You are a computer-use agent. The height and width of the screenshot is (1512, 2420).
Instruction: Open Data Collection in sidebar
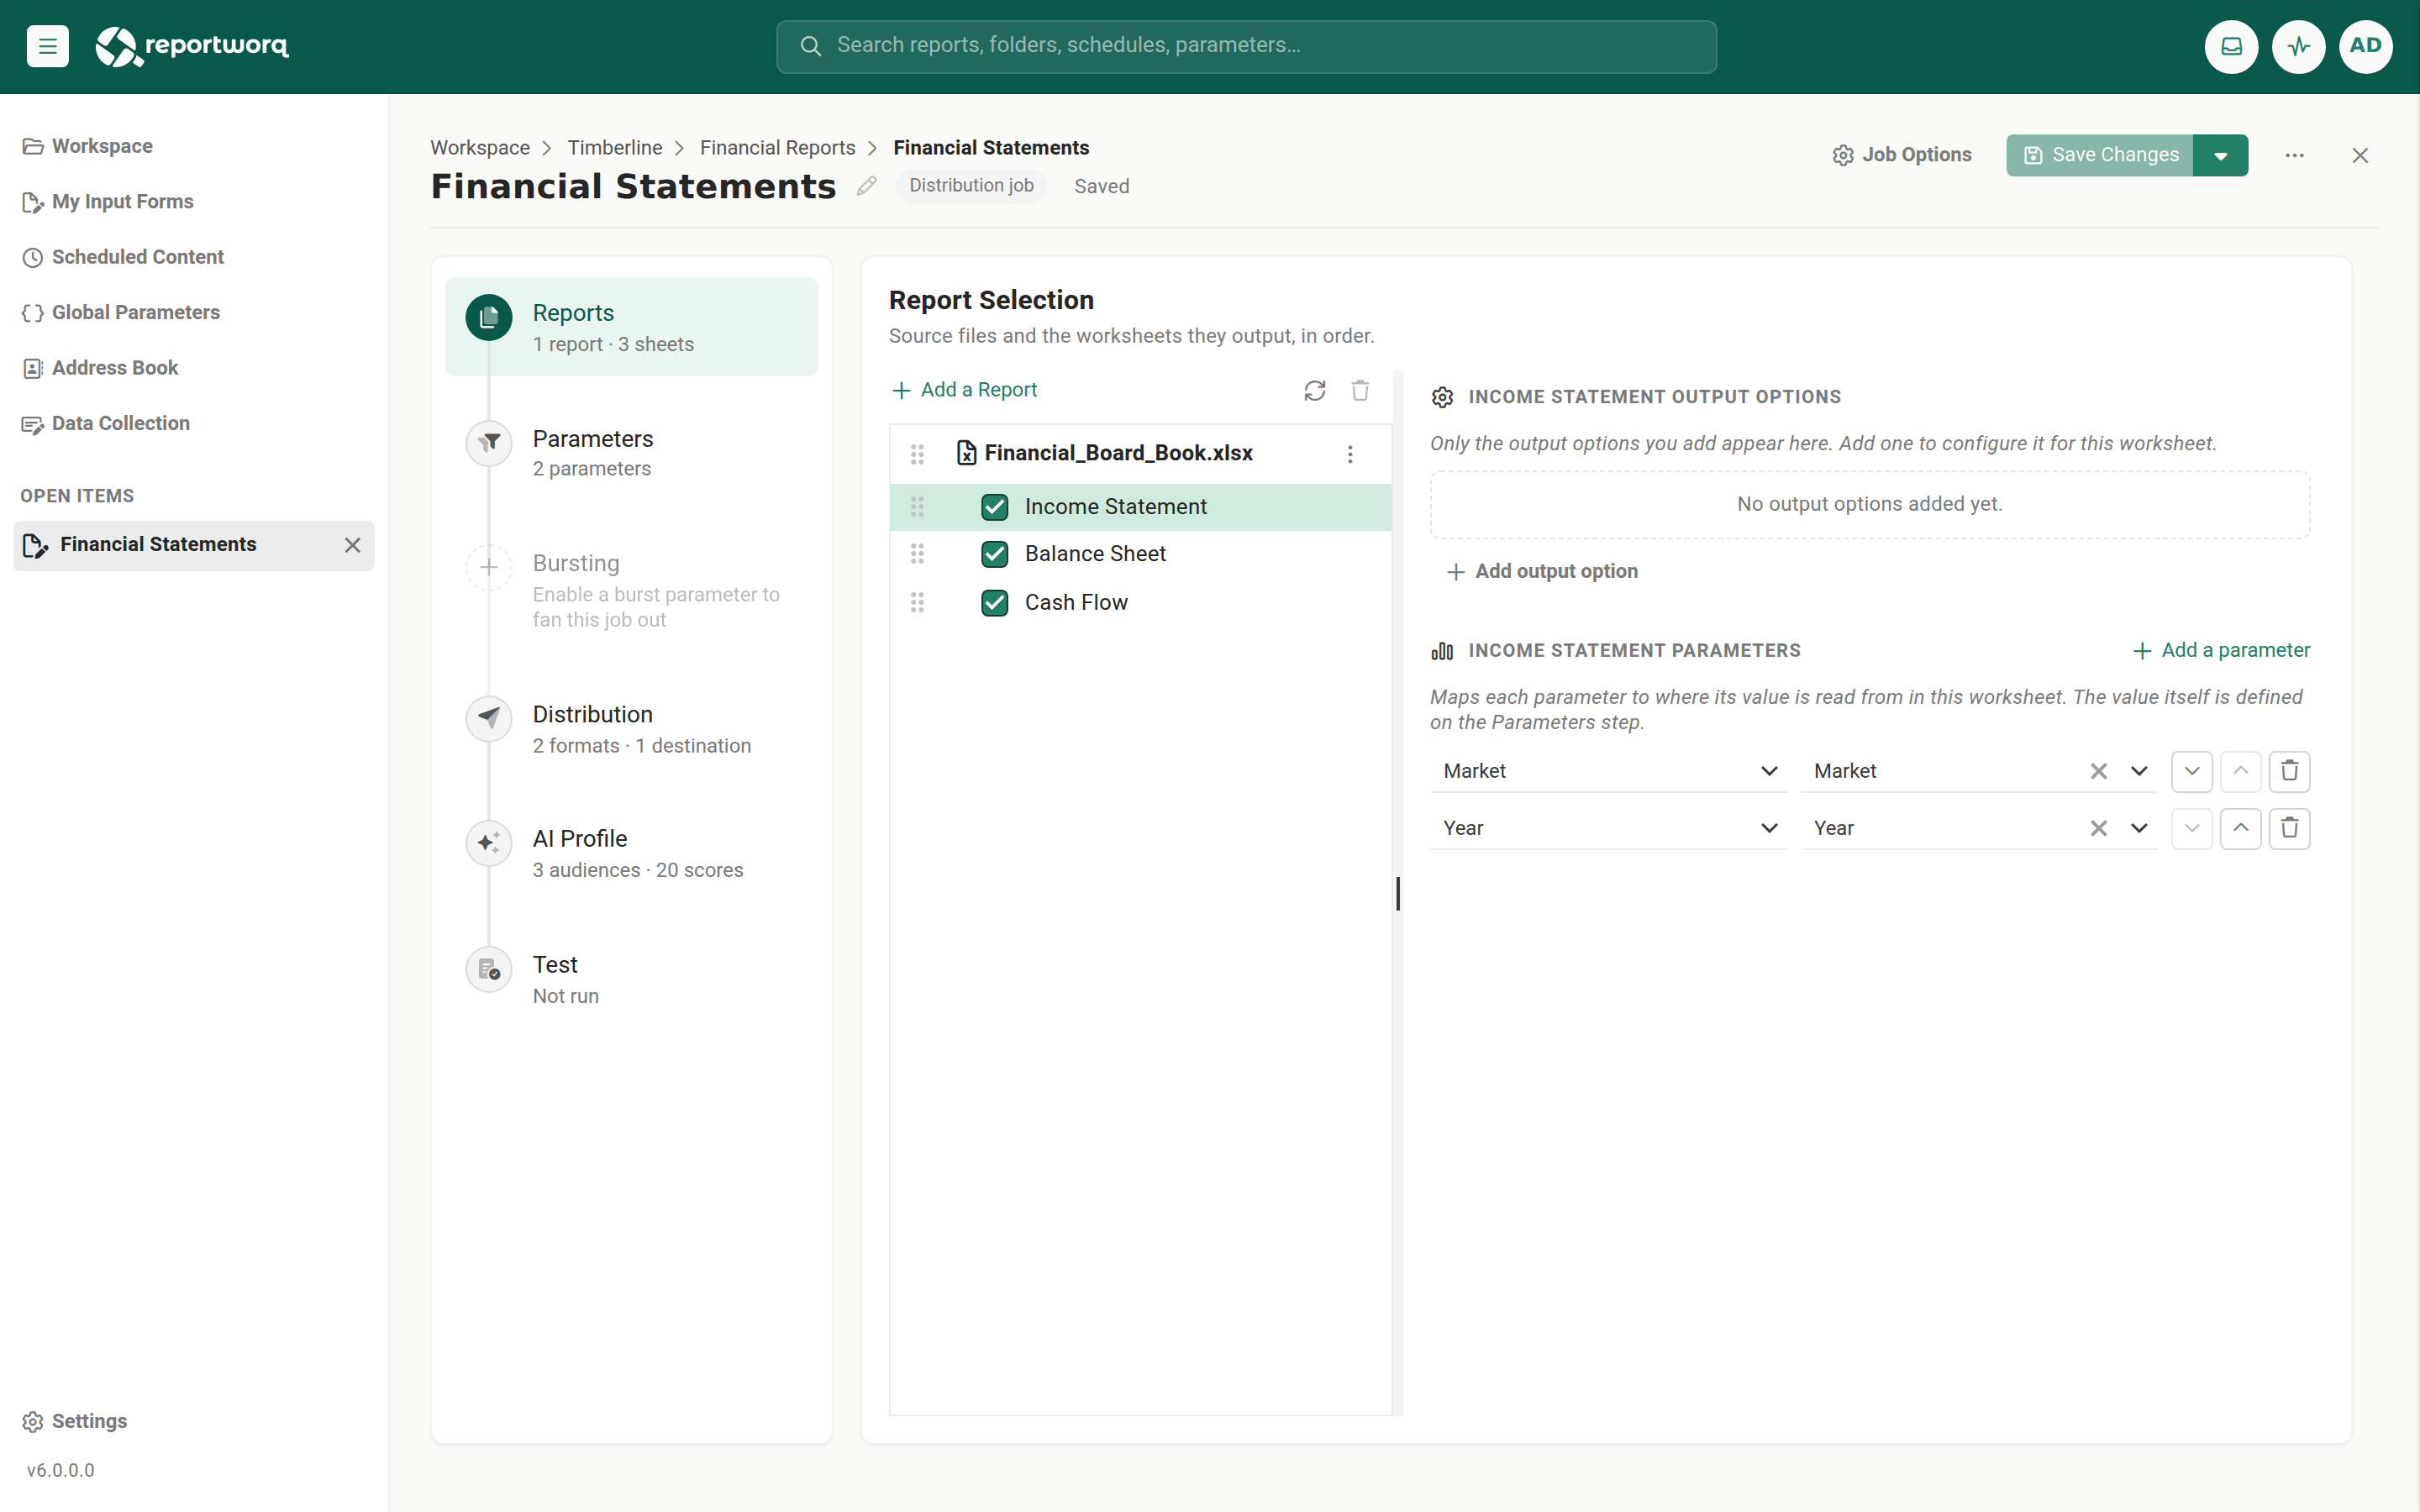coord(106,423)
